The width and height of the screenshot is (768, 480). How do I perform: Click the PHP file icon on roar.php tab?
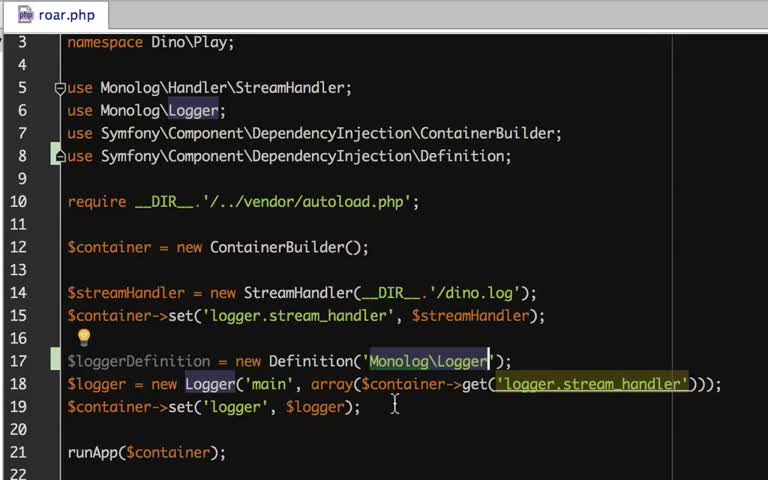point(25,15)
